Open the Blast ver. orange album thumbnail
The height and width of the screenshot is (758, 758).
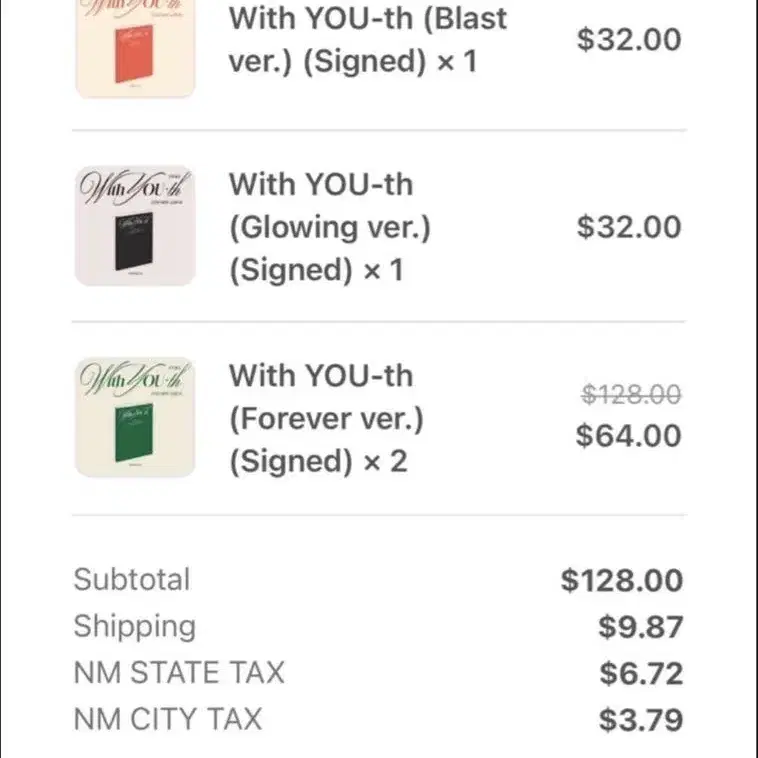[135, 47]
